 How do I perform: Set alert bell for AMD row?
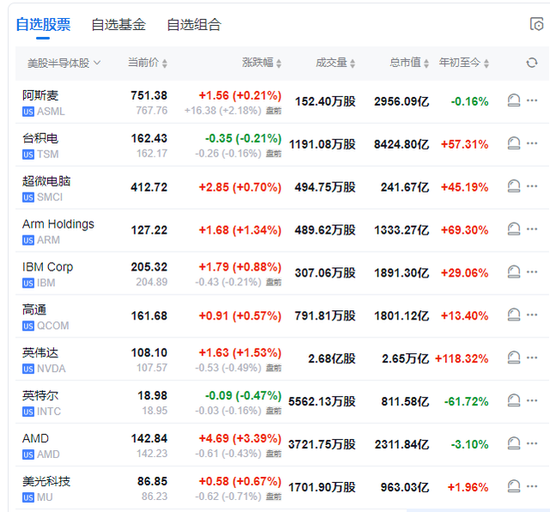coord(514,444)
